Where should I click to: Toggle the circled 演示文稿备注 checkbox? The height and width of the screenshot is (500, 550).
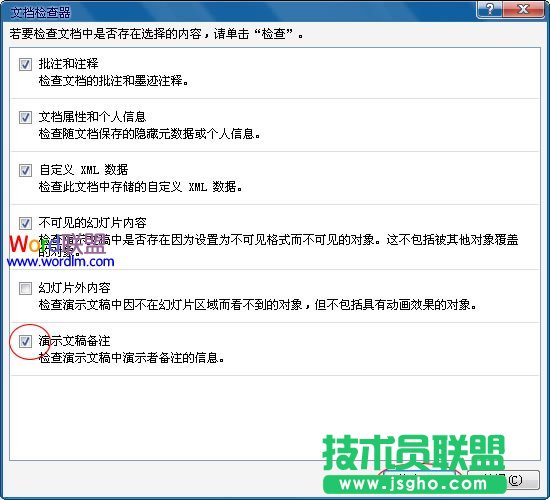(25, 341)
